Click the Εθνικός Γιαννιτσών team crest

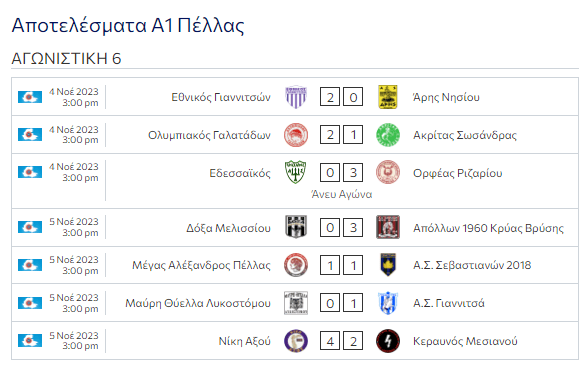point(296,97)
